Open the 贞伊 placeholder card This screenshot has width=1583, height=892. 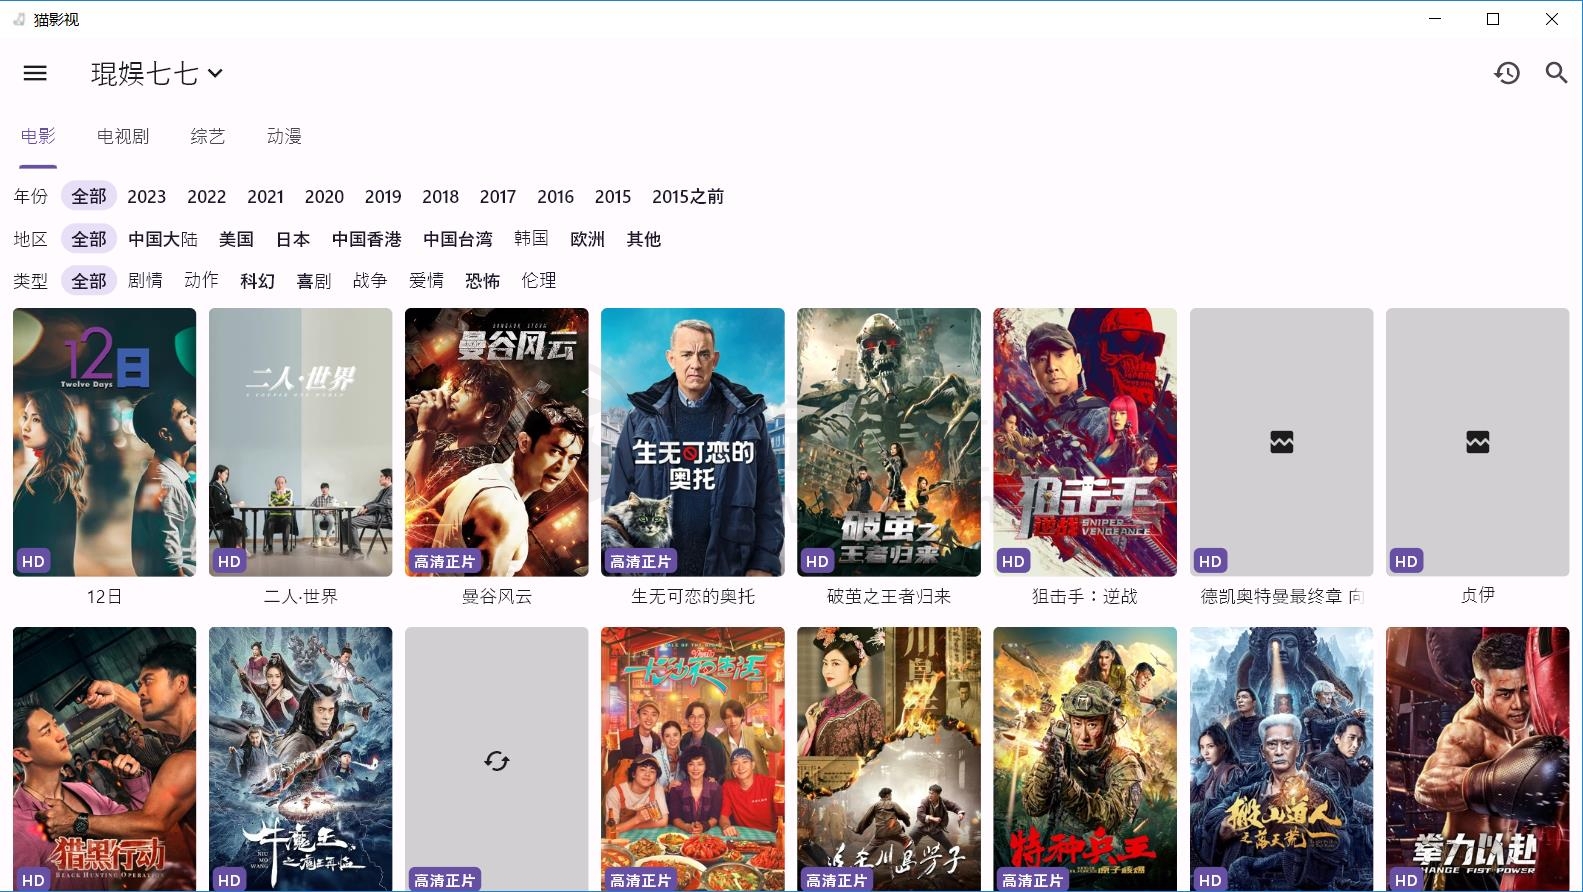[x=1478, y=442]
